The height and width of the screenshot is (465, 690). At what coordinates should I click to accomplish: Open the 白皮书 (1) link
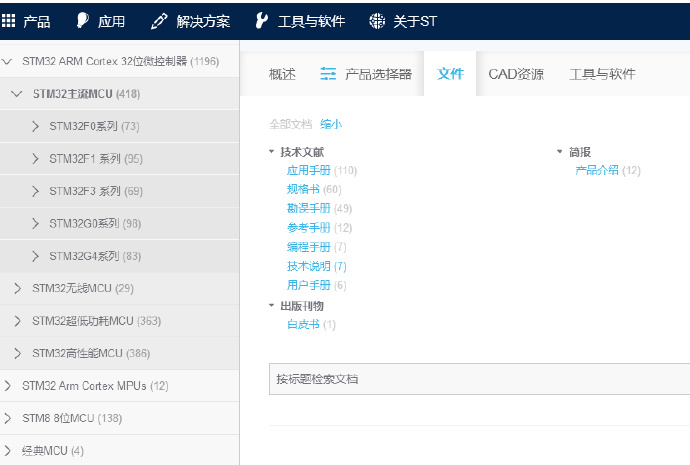311,324
